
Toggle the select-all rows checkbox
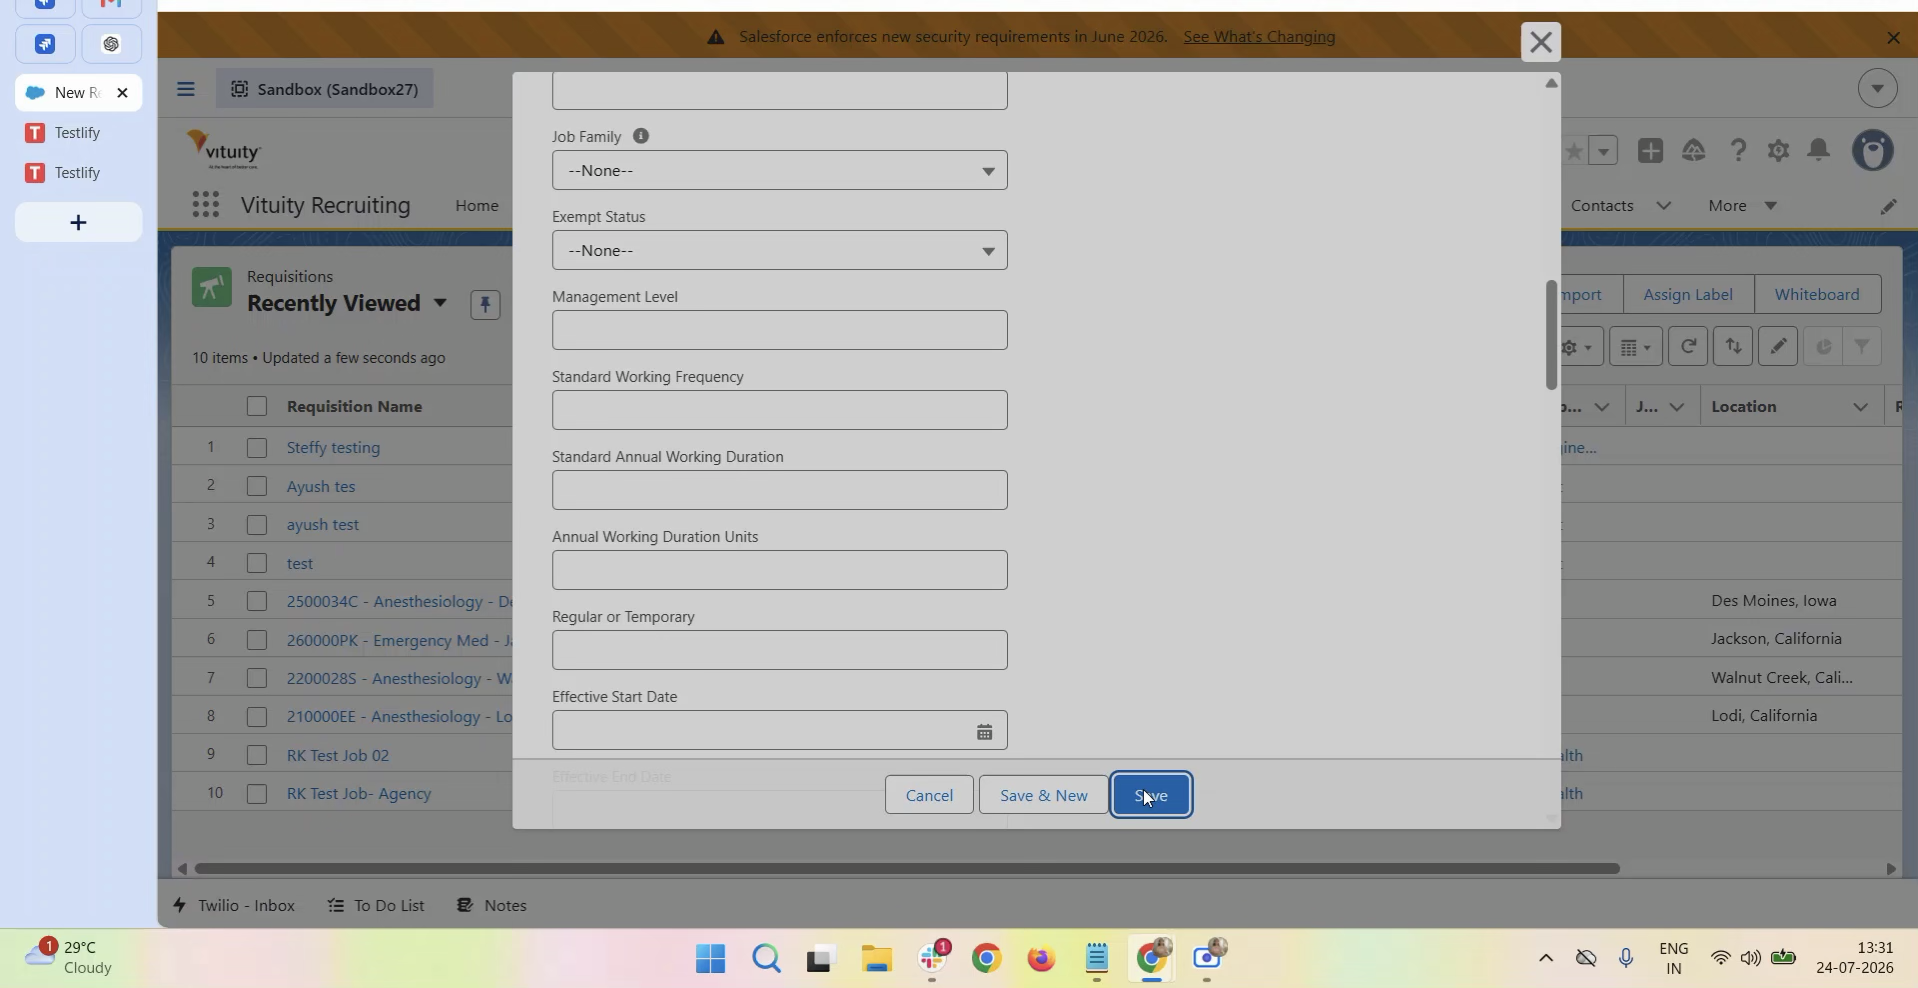point(257,406)
